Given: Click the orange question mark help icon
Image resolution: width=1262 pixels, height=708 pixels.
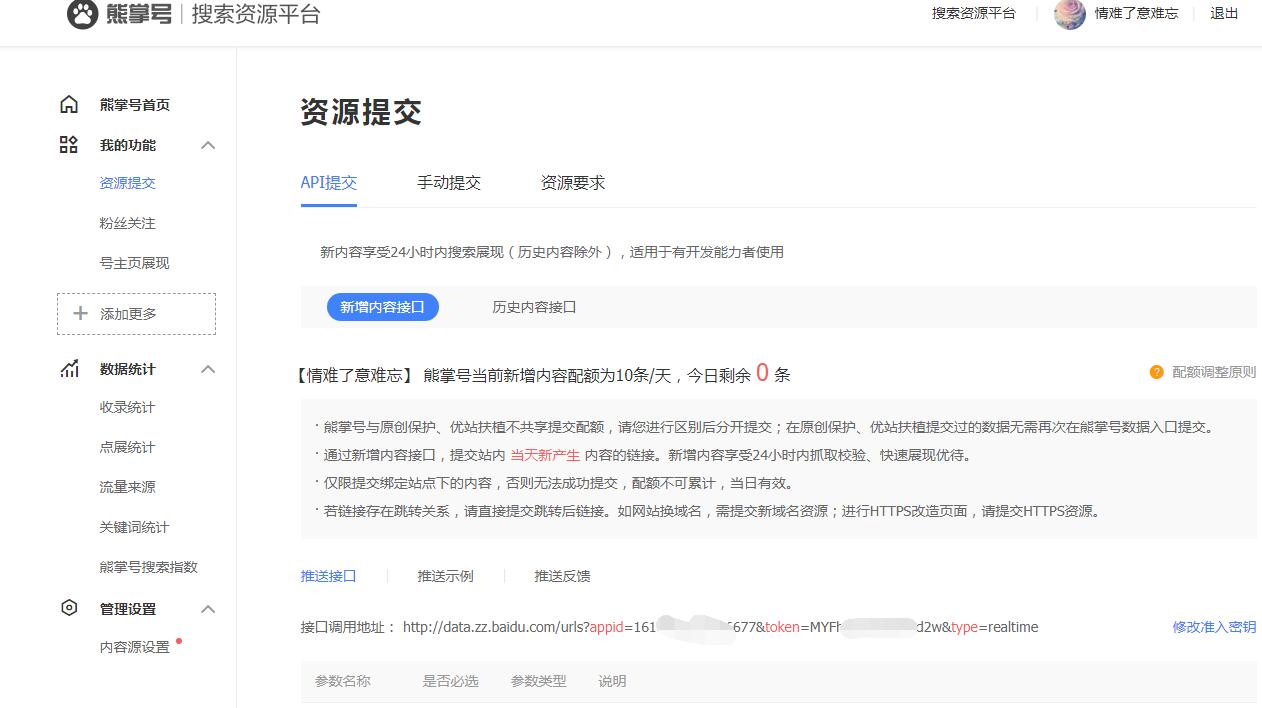Looking at the screenshot, I should point(1156,372).
